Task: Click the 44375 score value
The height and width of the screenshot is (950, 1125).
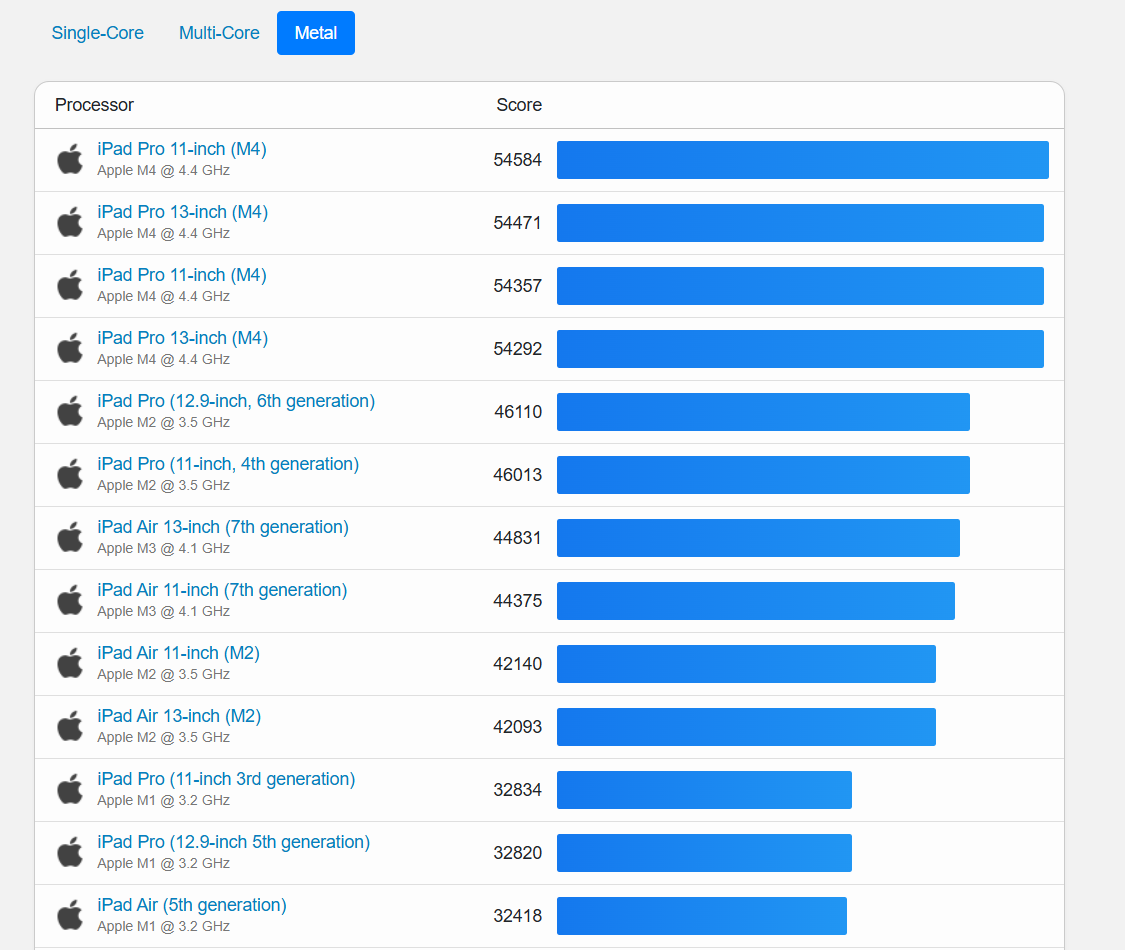Action: tap(517, 601)
